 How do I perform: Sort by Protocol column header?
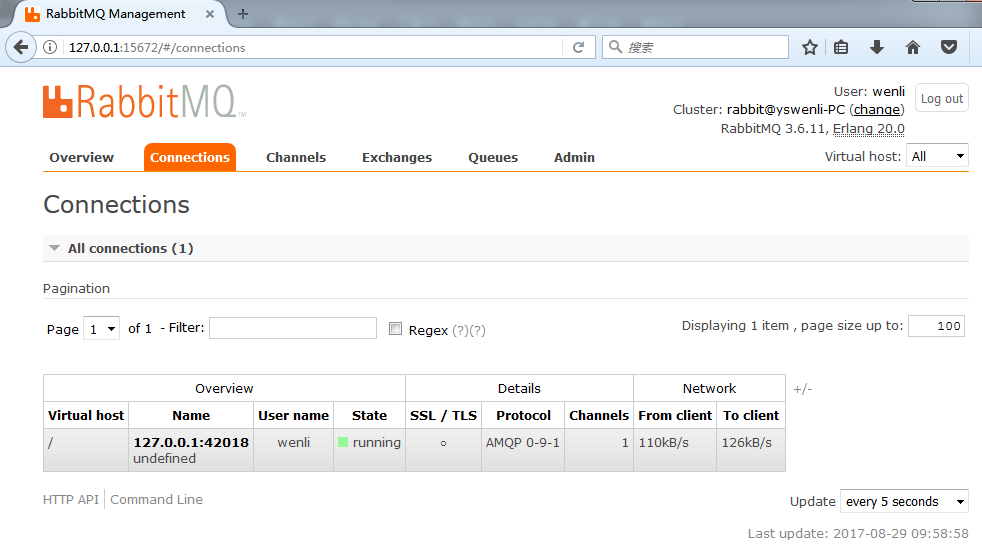tap(523, 415)
